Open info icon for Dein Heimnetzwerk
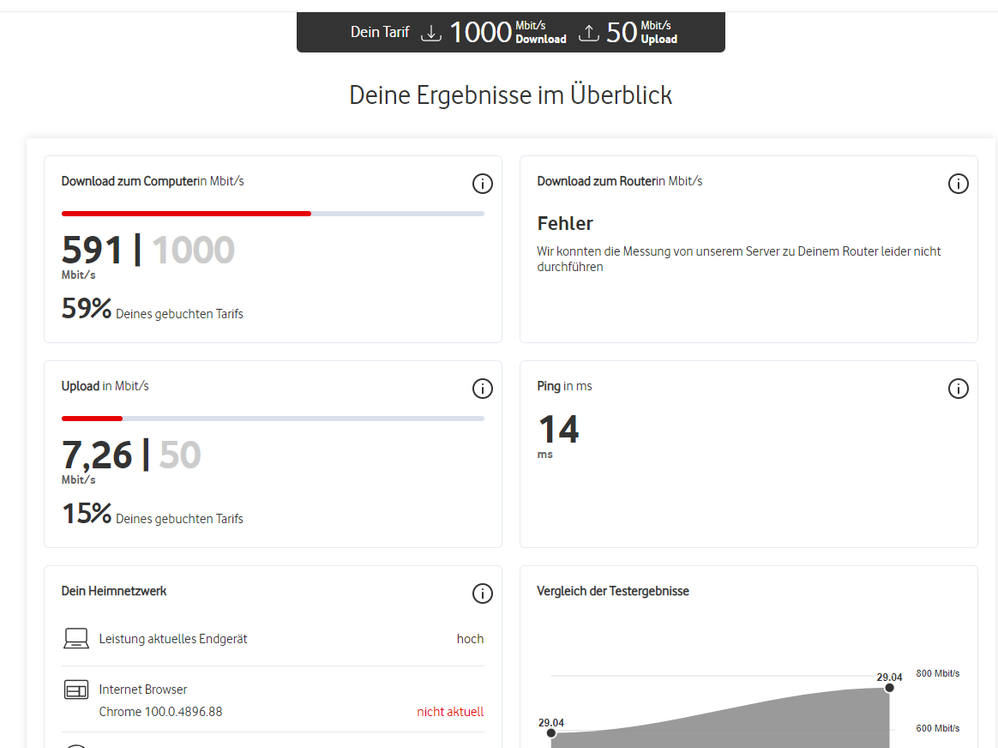 pyautogui.click(x=482, y=594)
